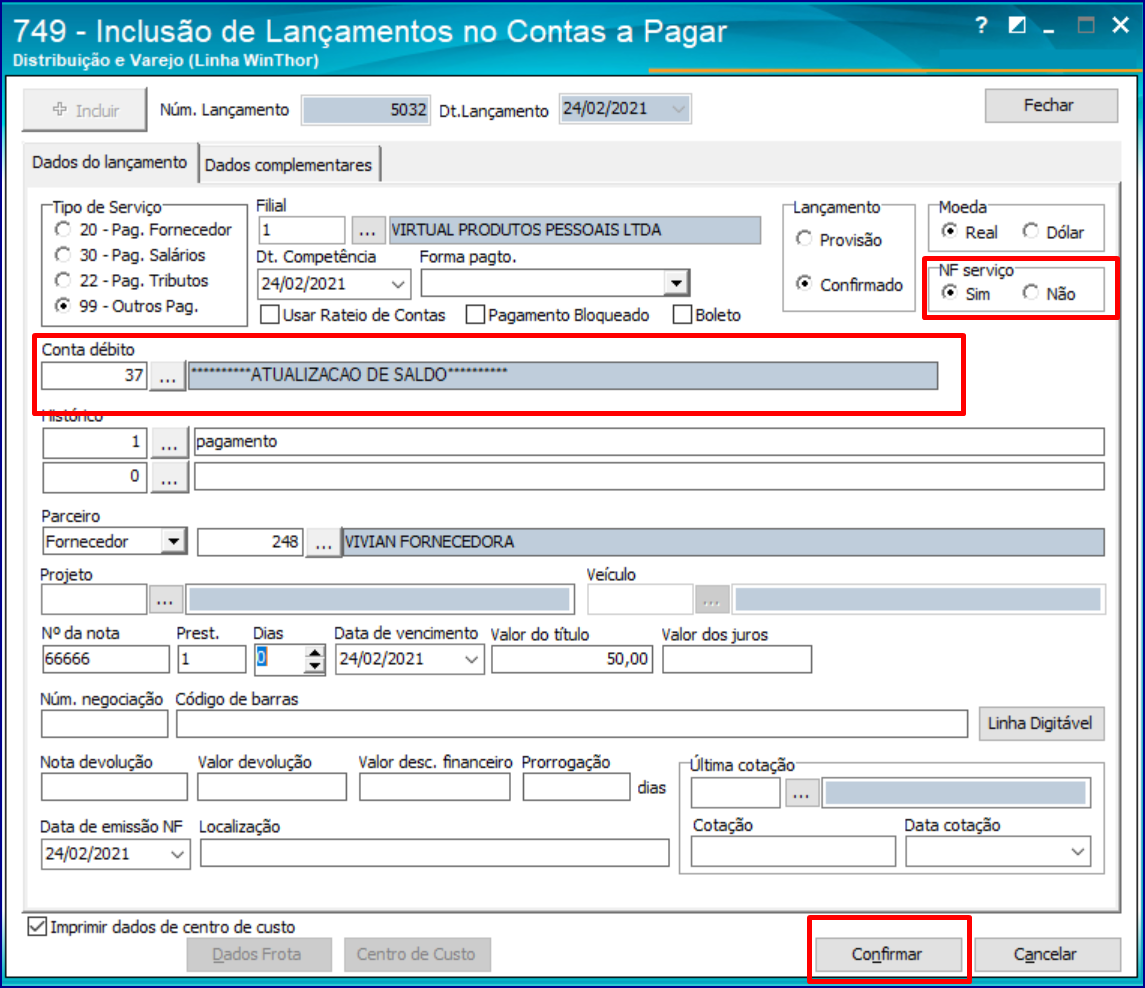Click the Incluir button

[x=85, y=110]
